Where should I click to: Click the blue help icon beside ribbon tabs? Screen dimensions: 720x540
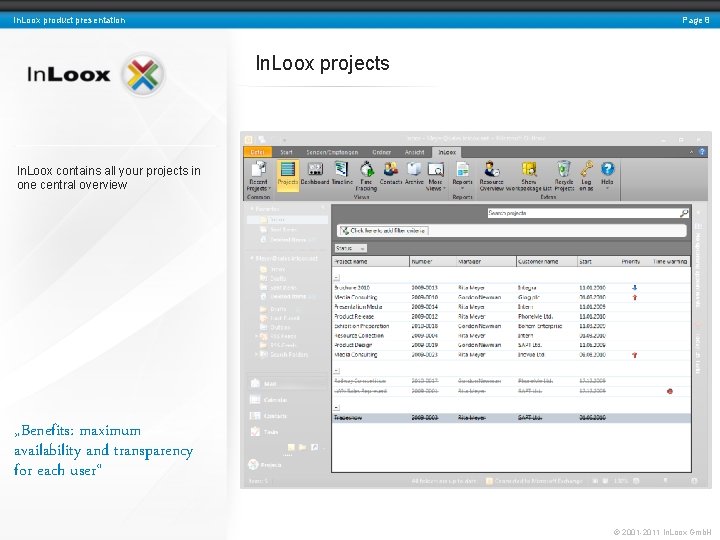(x=702, y=152)
